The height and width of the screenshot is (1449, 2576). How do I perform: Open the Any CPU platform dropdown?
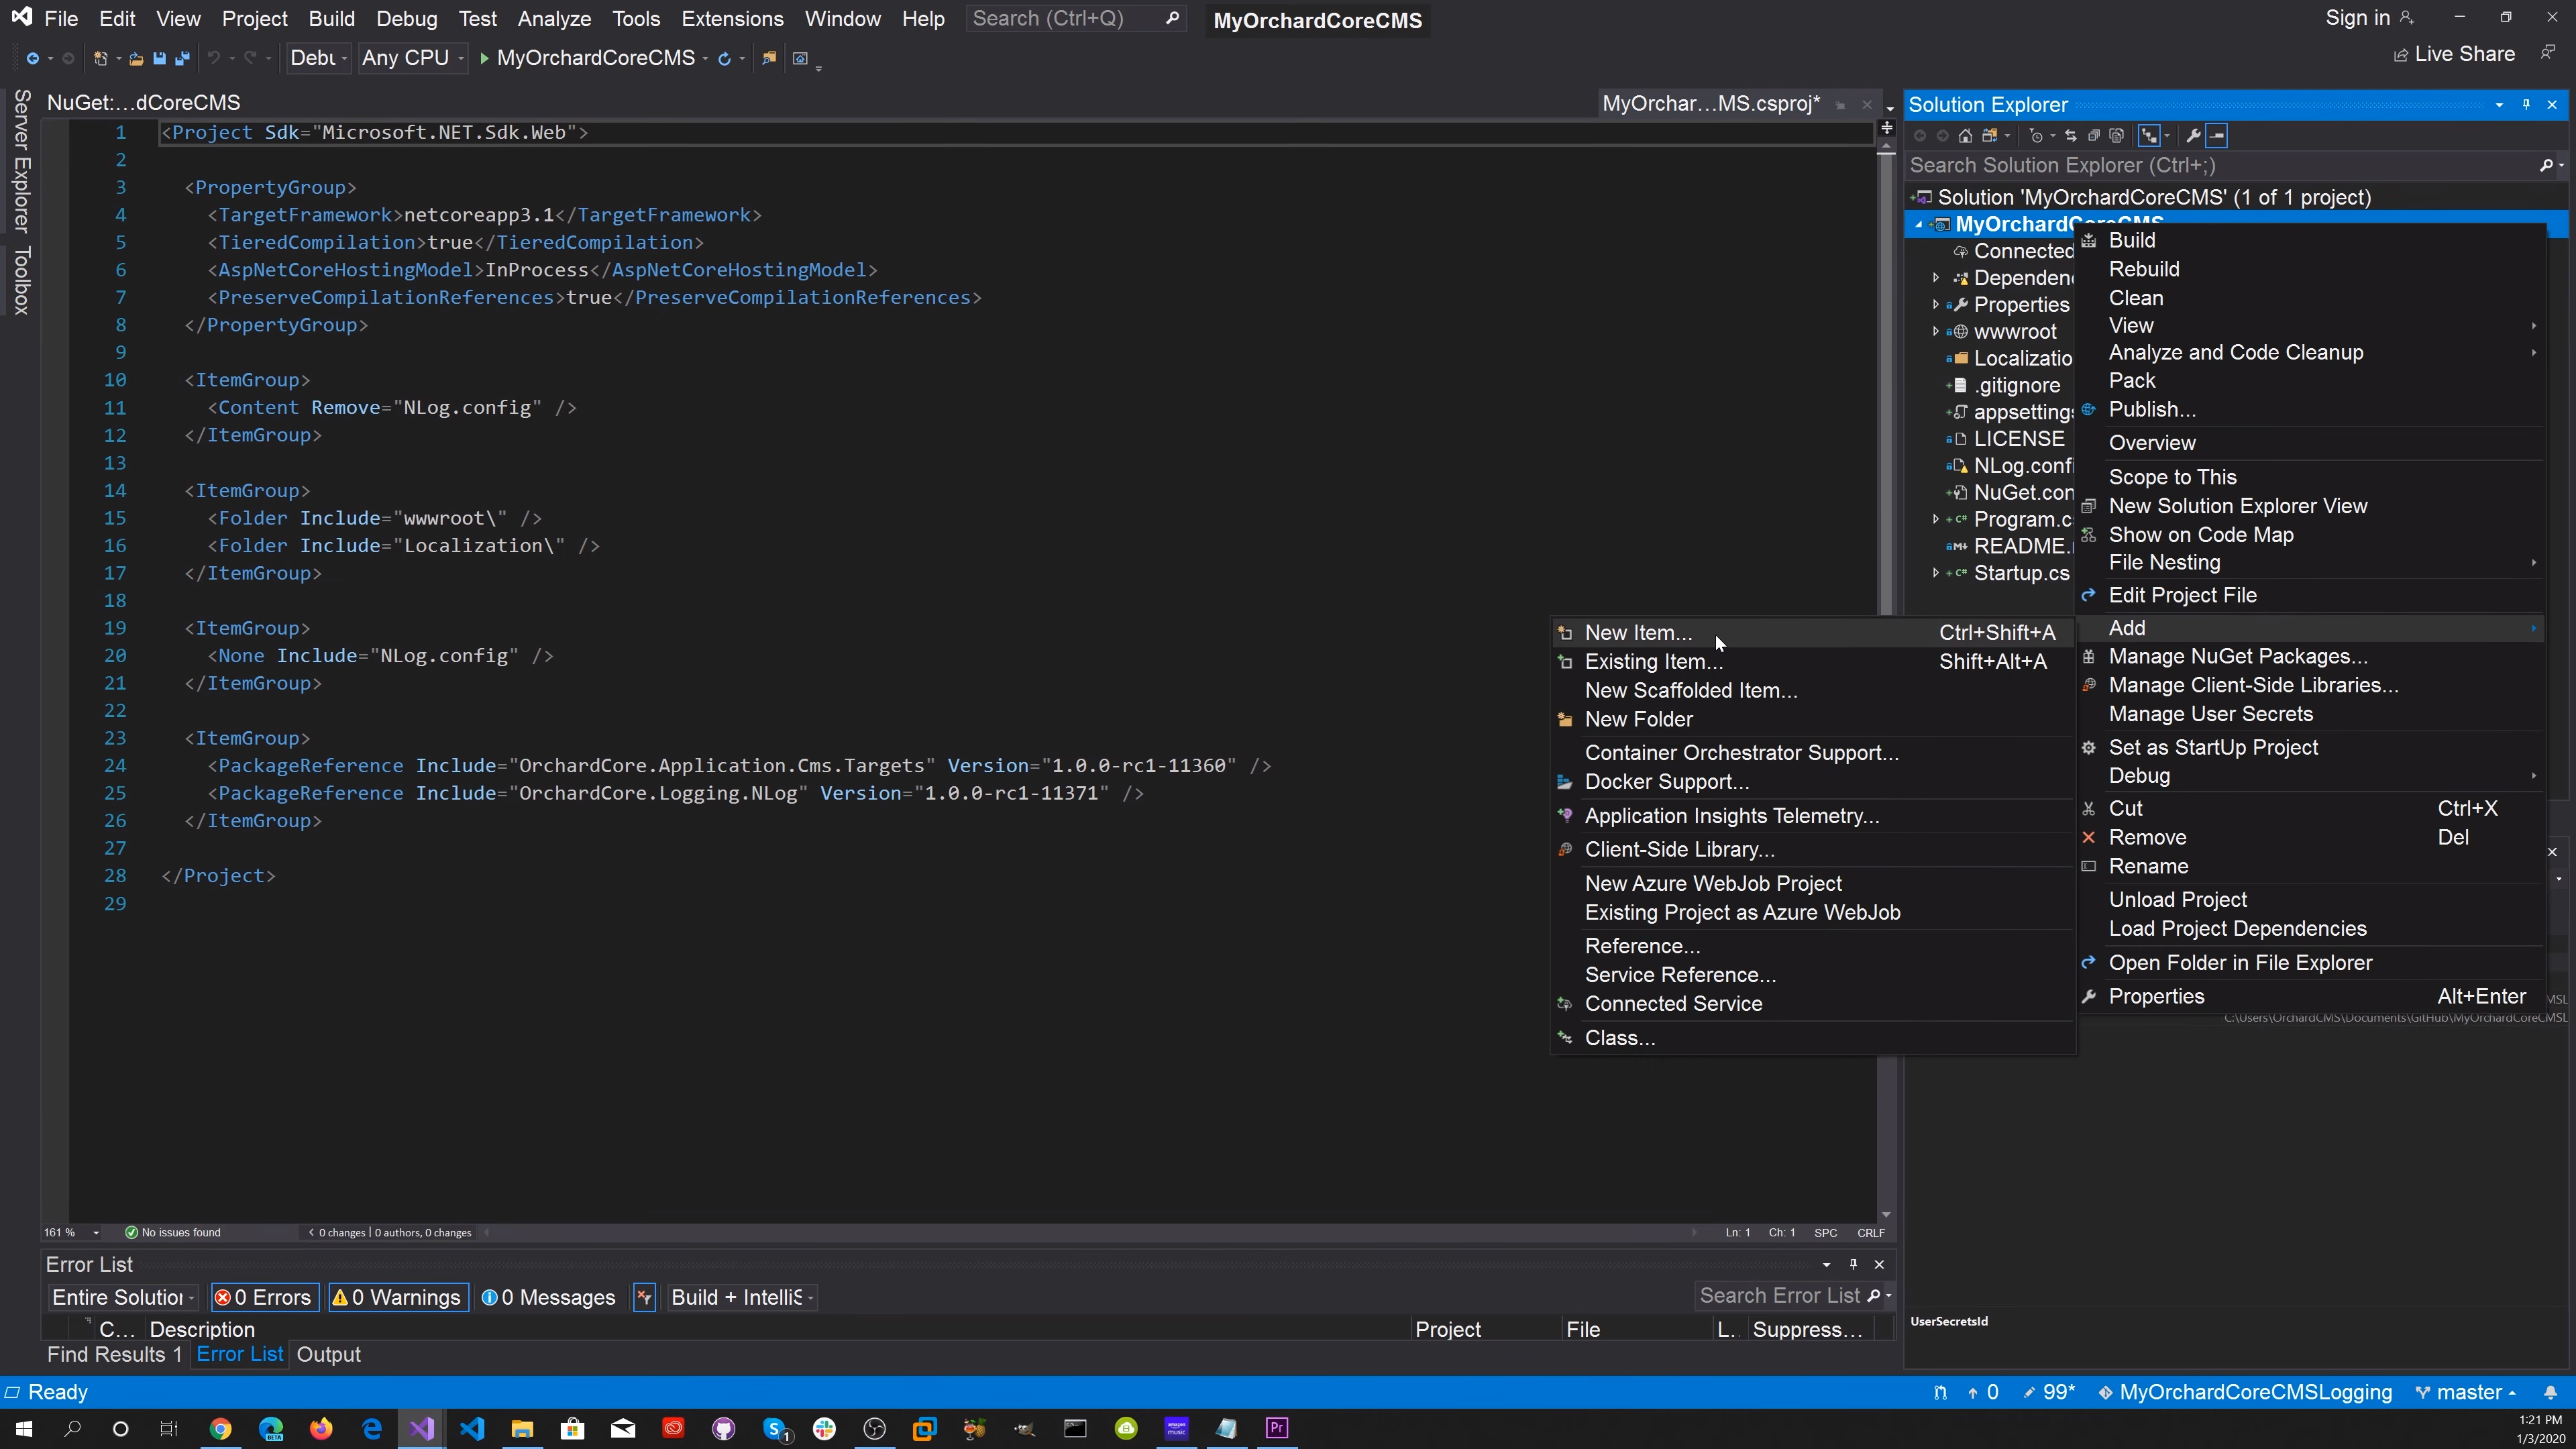click(413, 59)
